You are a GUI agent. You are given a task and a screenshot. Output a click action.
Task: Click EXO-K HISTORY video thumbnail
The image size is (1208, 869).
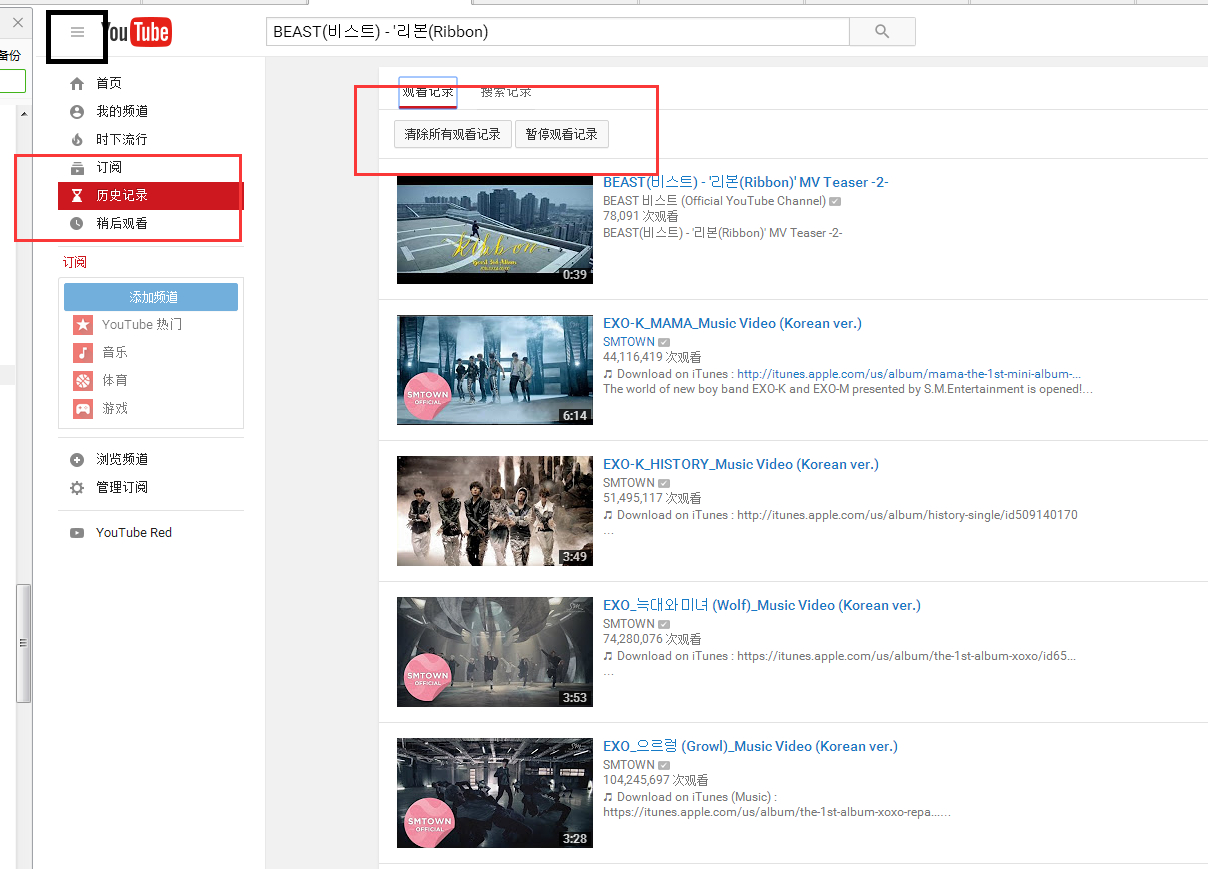(x=495, y=511)
